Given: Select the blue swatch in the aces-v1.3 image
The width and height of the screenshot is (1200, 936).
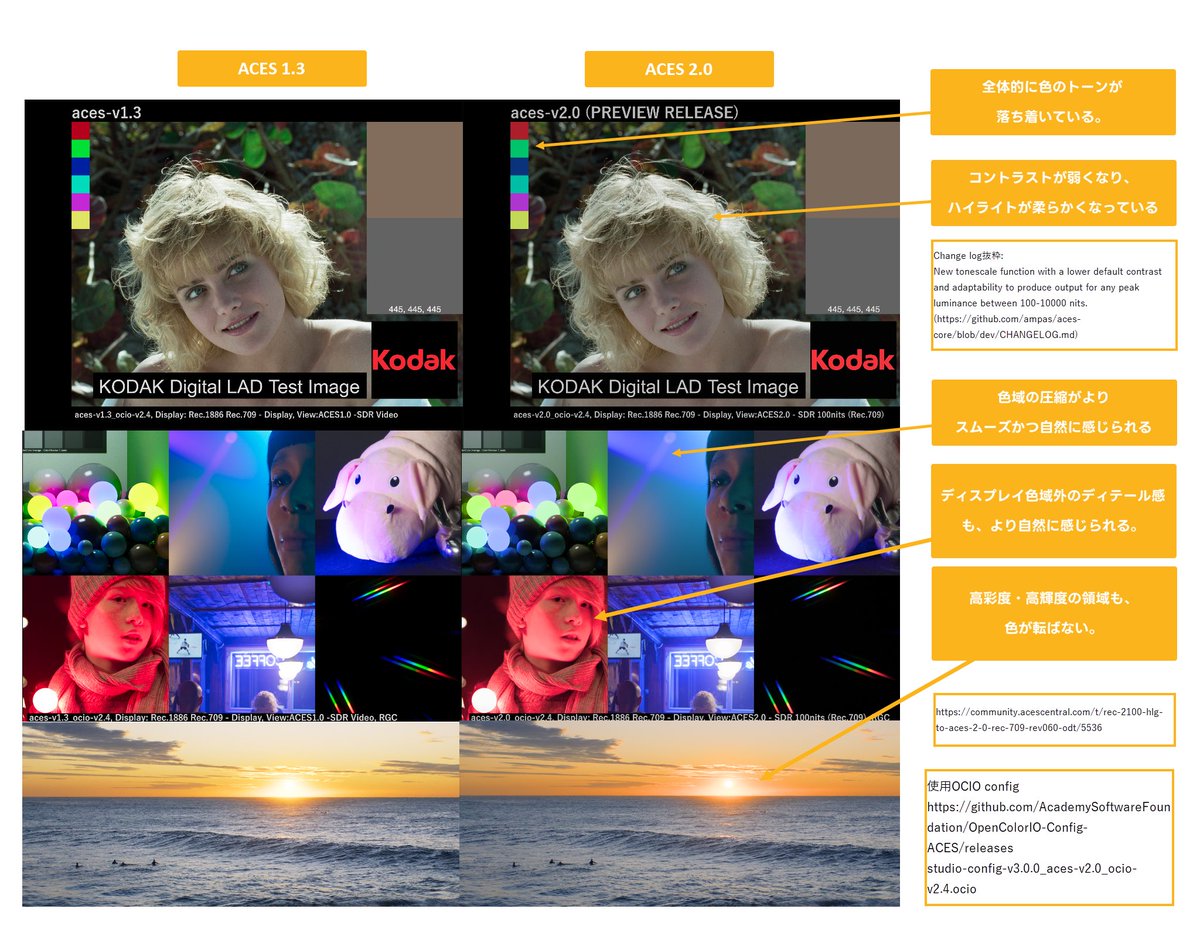Looking at the screenshot, I should [x=81, y=166].
